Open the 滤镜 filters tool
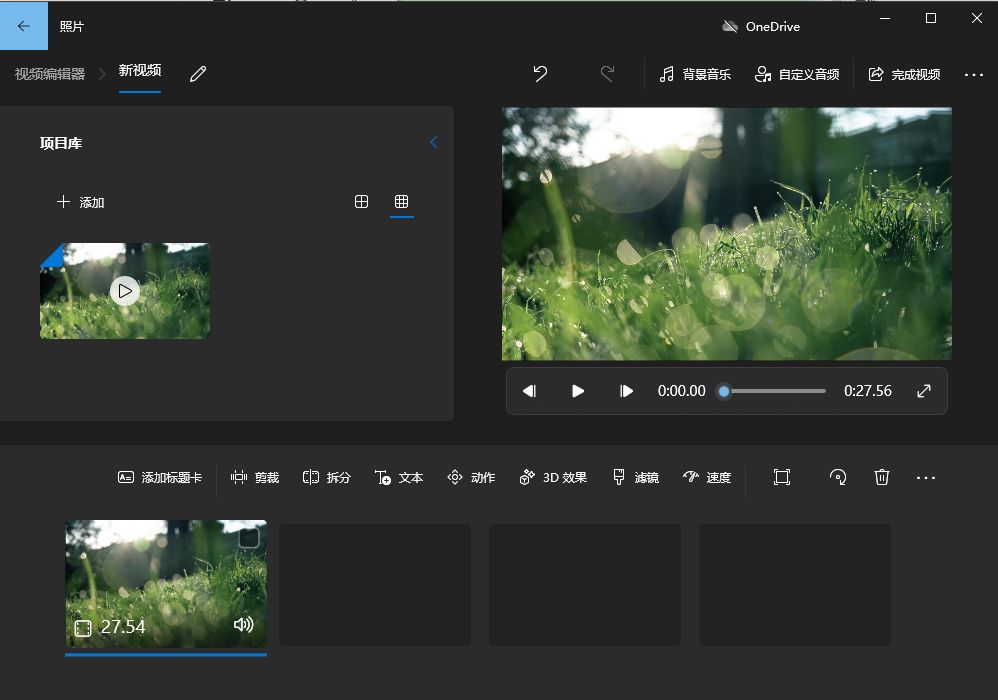The width and height of the screenshot is (998, 700). (x=635, y=477)
